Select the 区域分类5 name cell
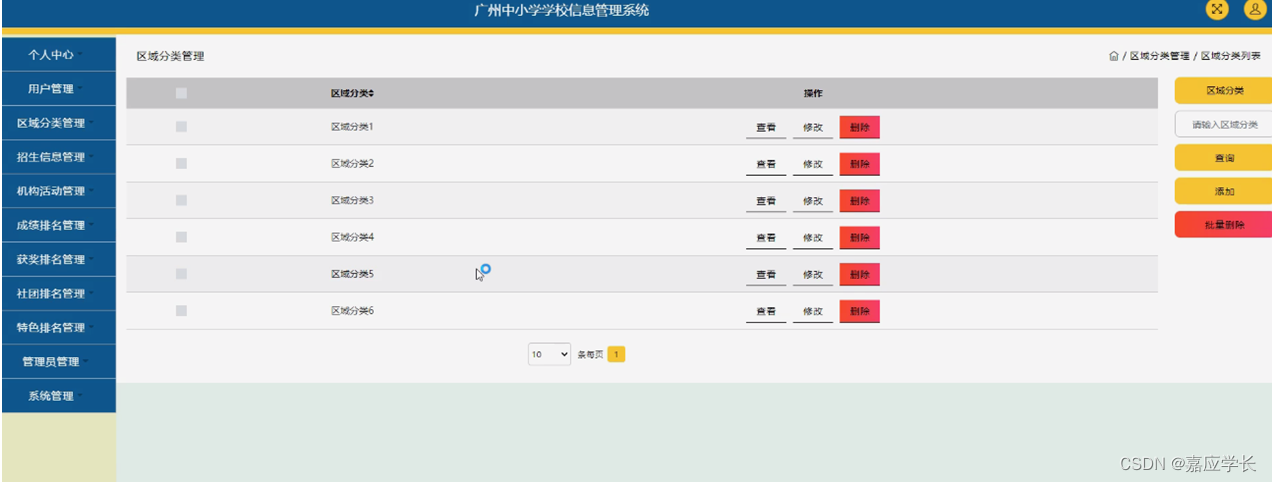Image resolution: width=1272 pixels, height=482 pixels. [x=352, y=273]
